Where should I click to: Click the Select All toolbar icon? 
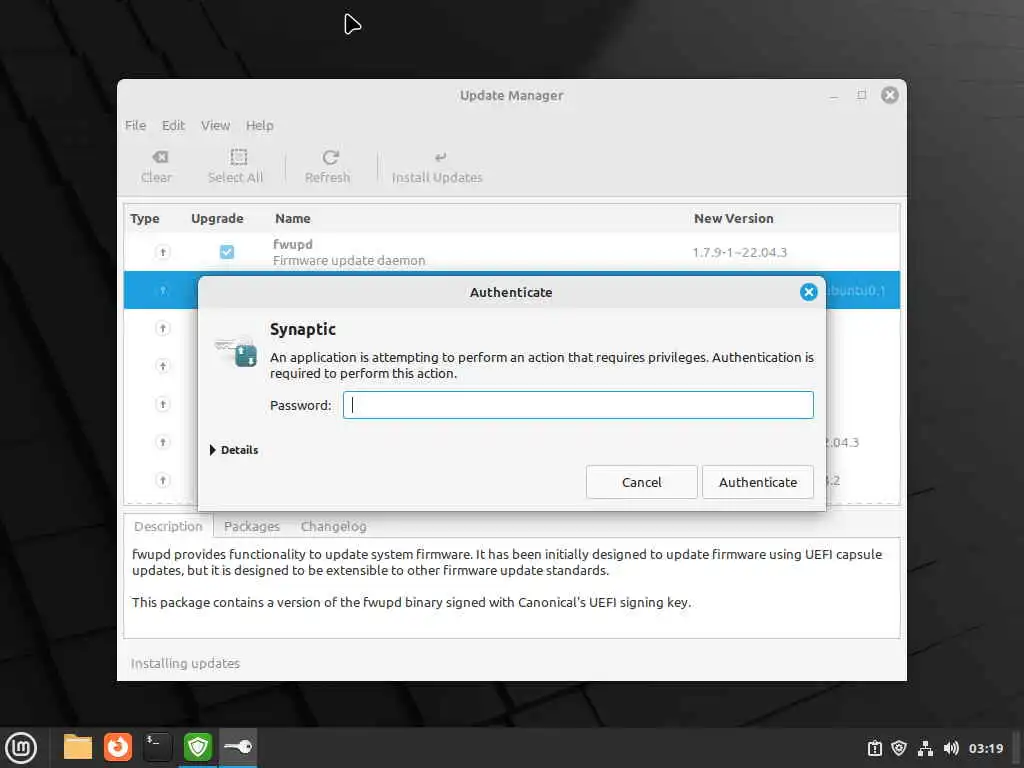(238, 157)
